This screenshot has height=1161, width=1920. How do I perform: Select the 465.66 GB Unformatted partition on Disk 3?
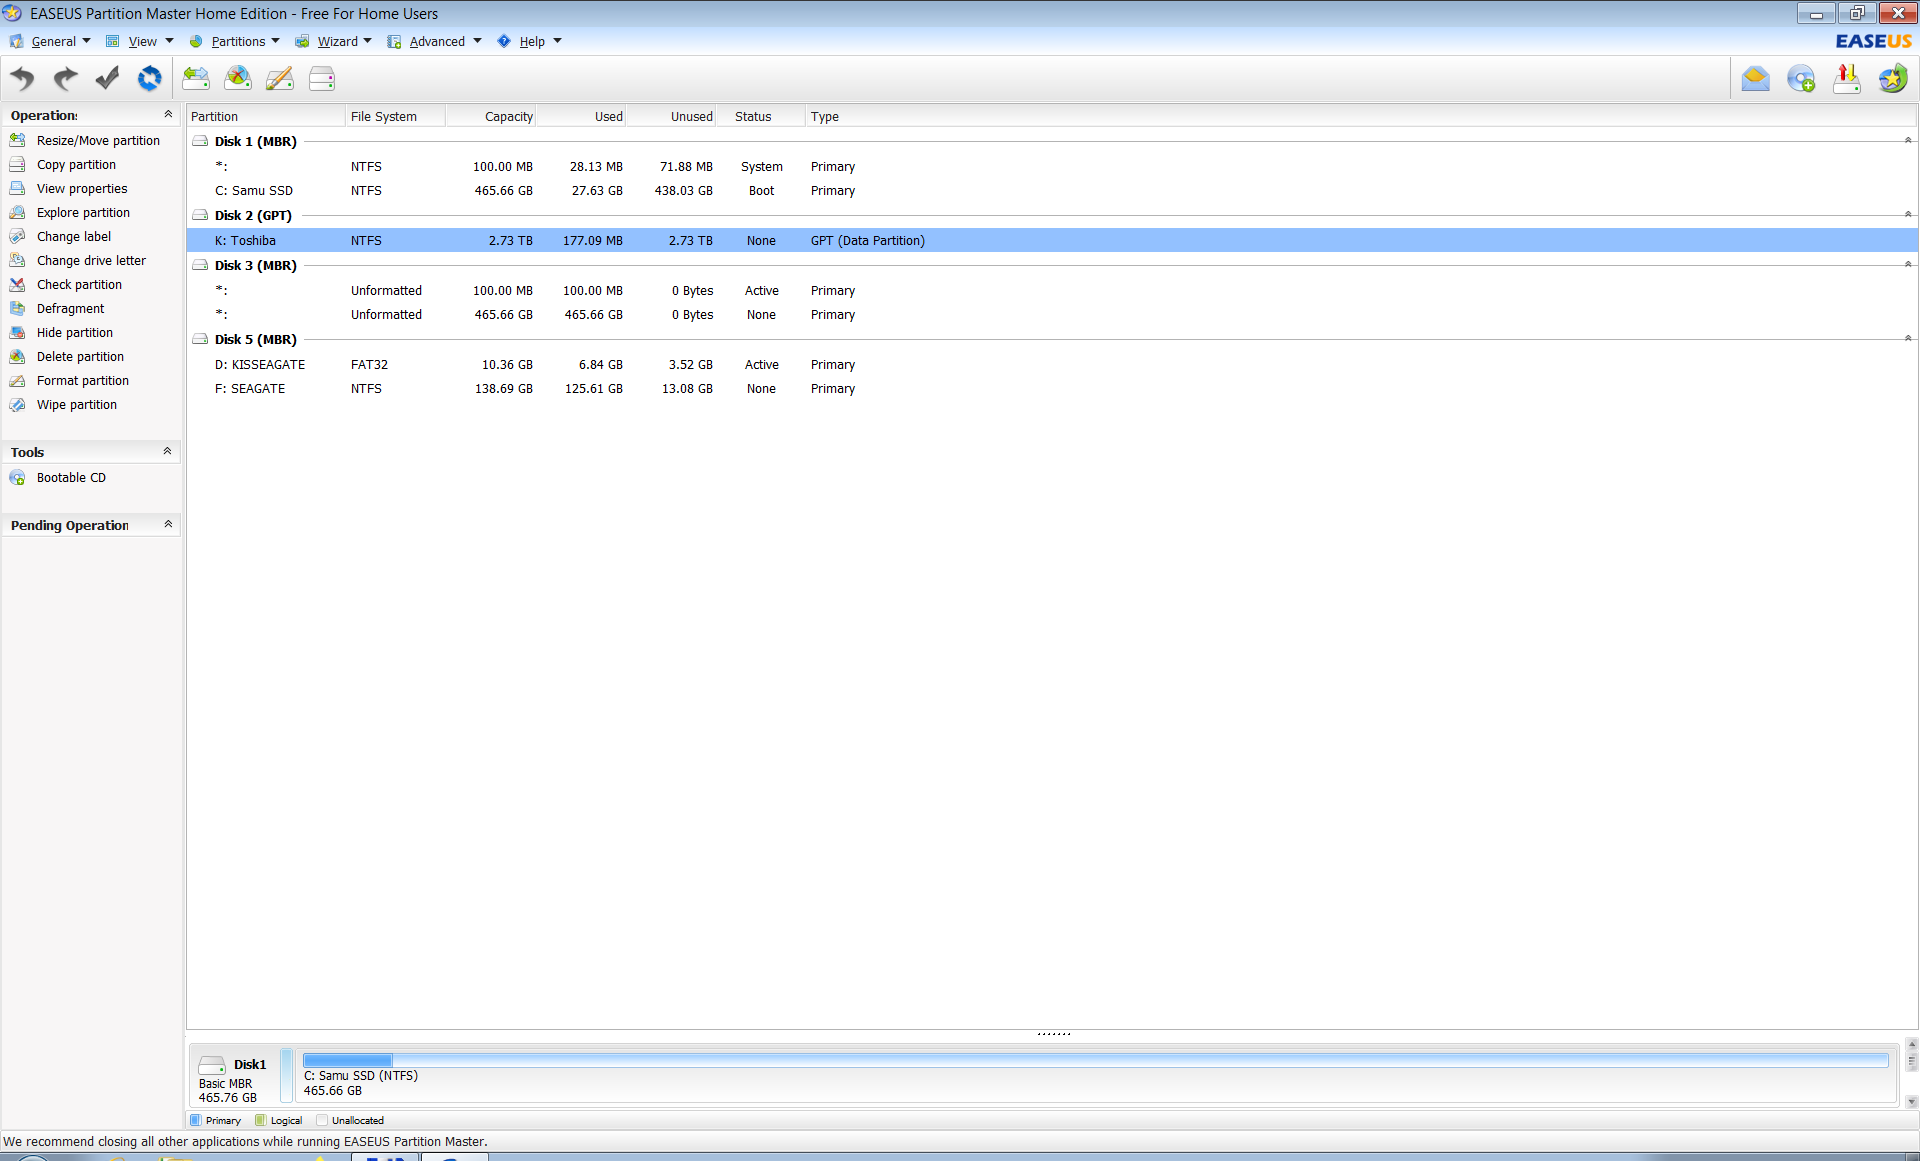1052,314
